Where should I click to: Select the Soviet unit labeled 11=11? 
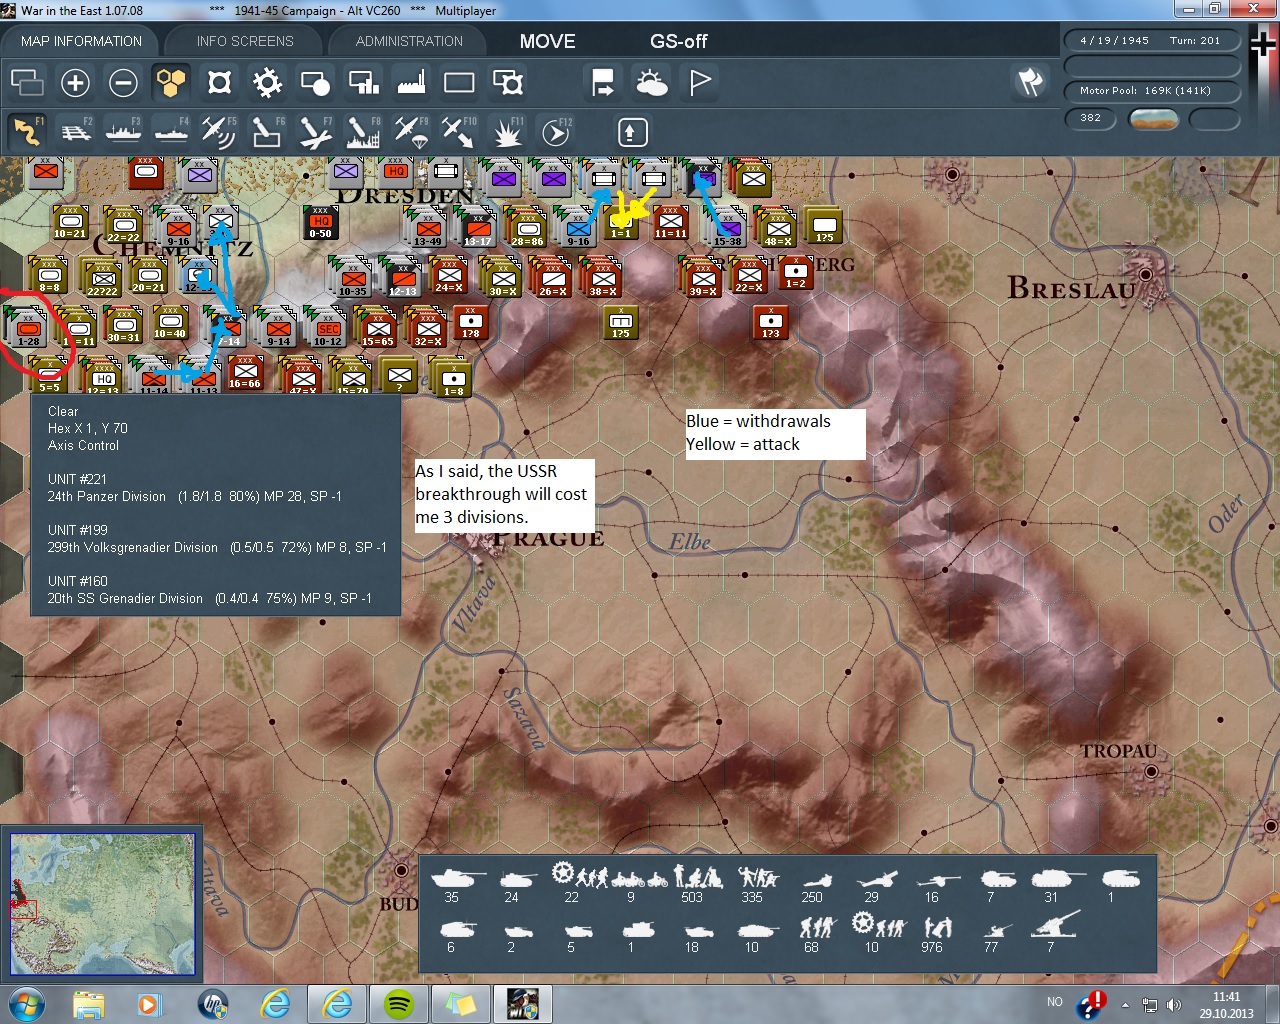[671, 222]
